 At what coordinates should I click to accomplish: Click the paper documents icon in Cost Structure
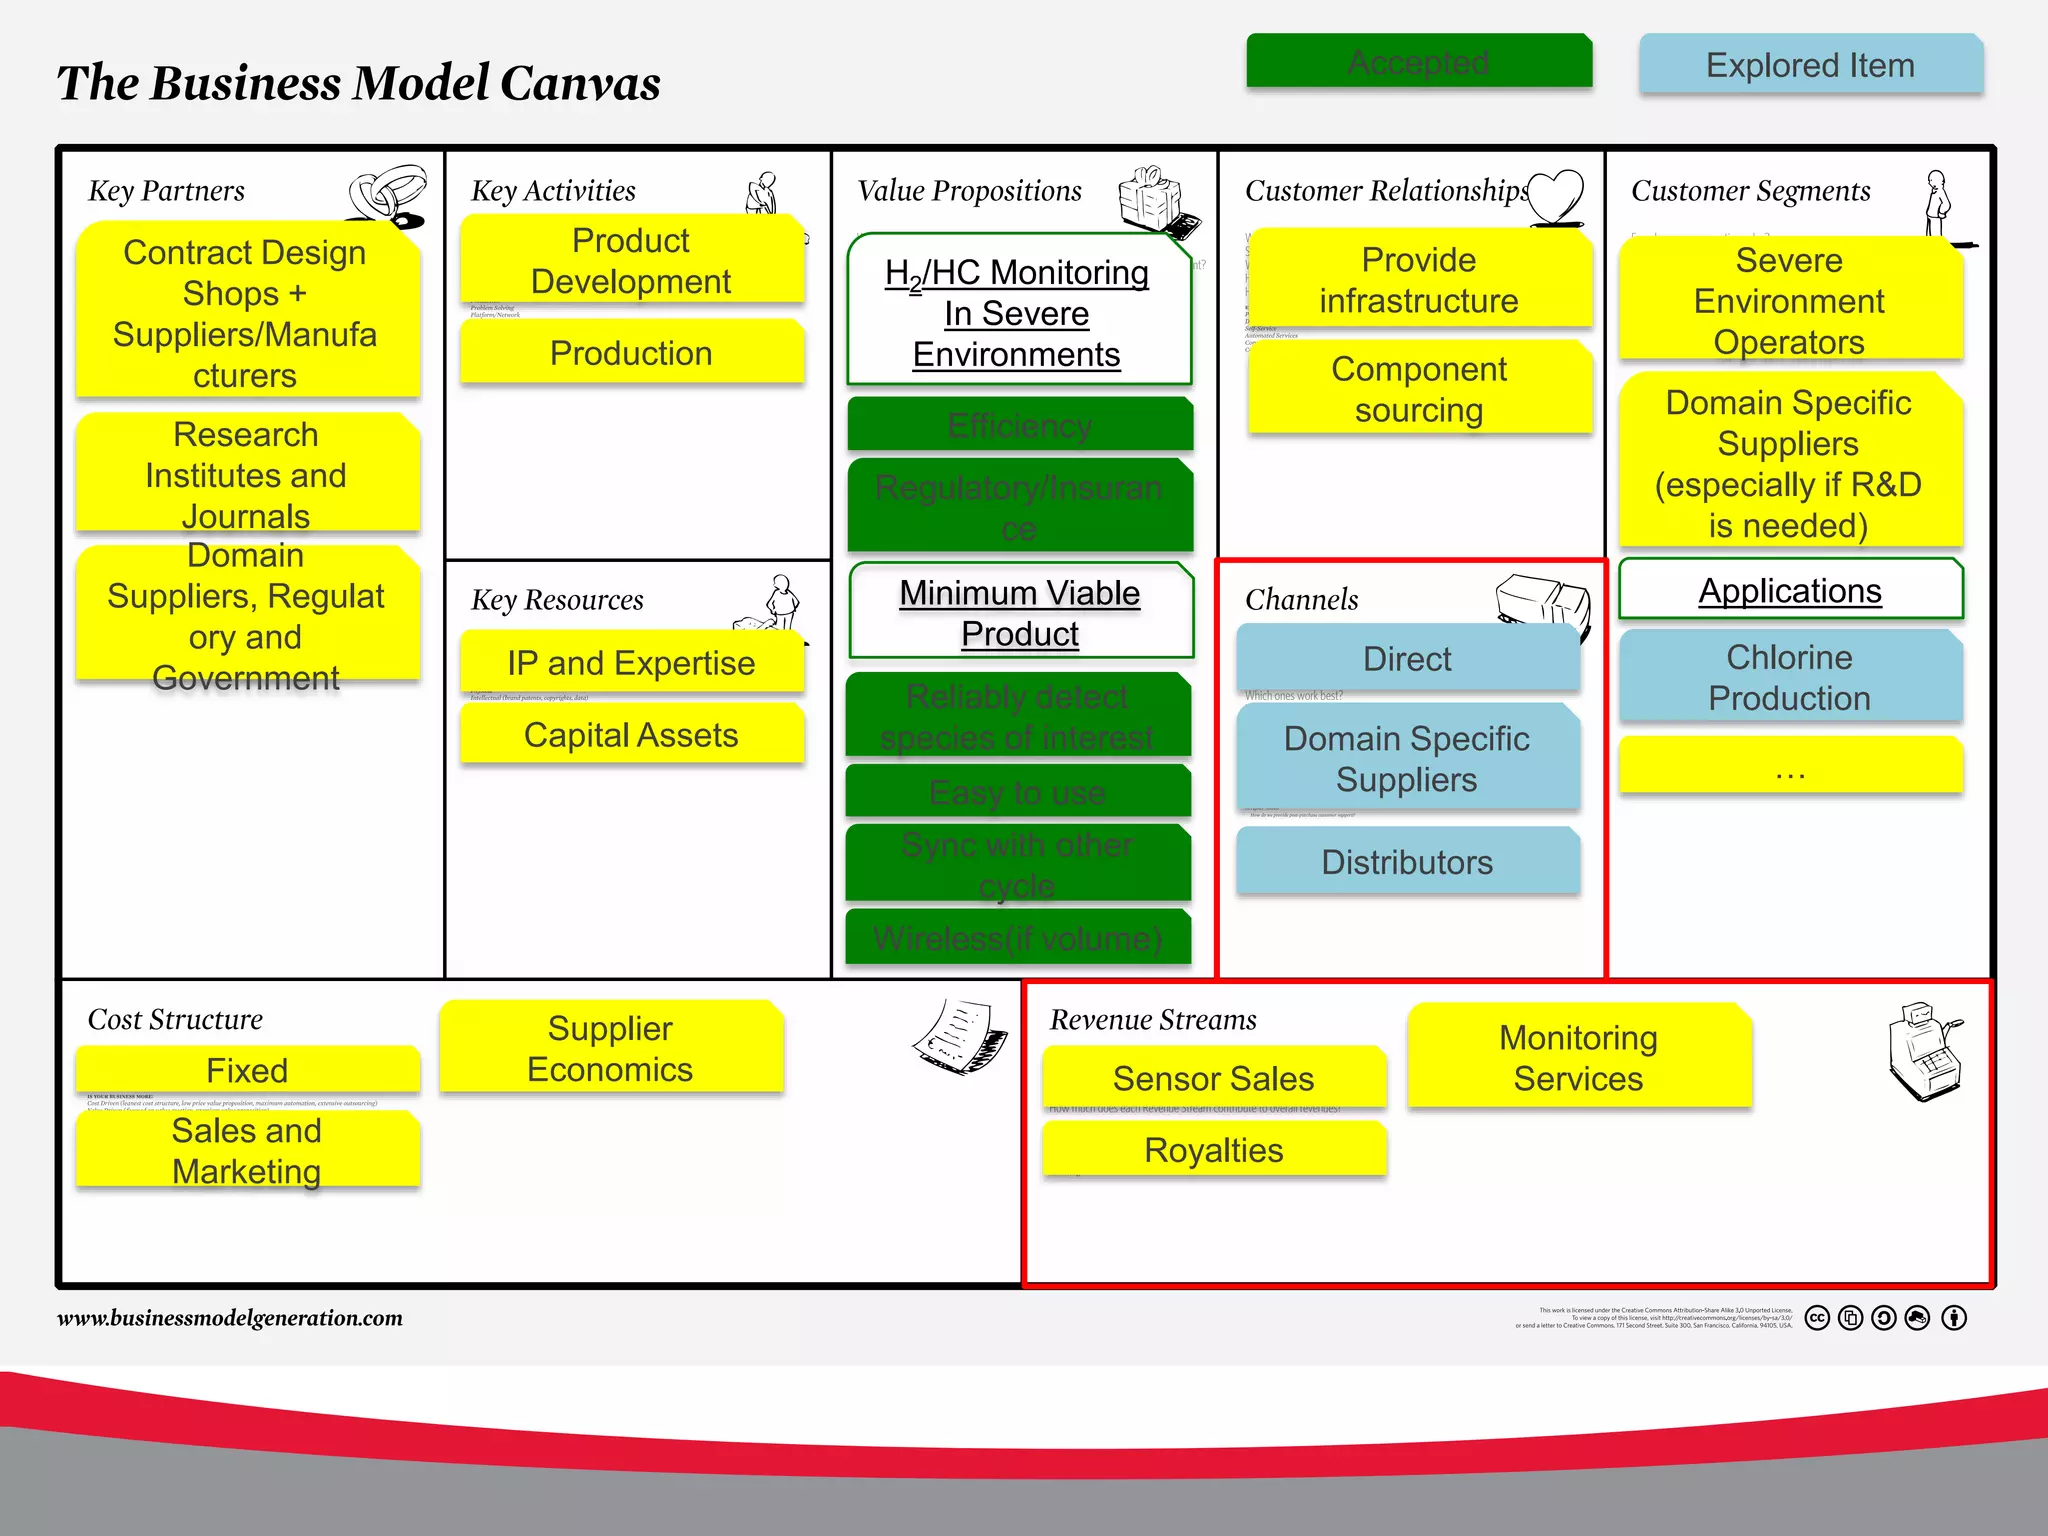pos(961,1037)
